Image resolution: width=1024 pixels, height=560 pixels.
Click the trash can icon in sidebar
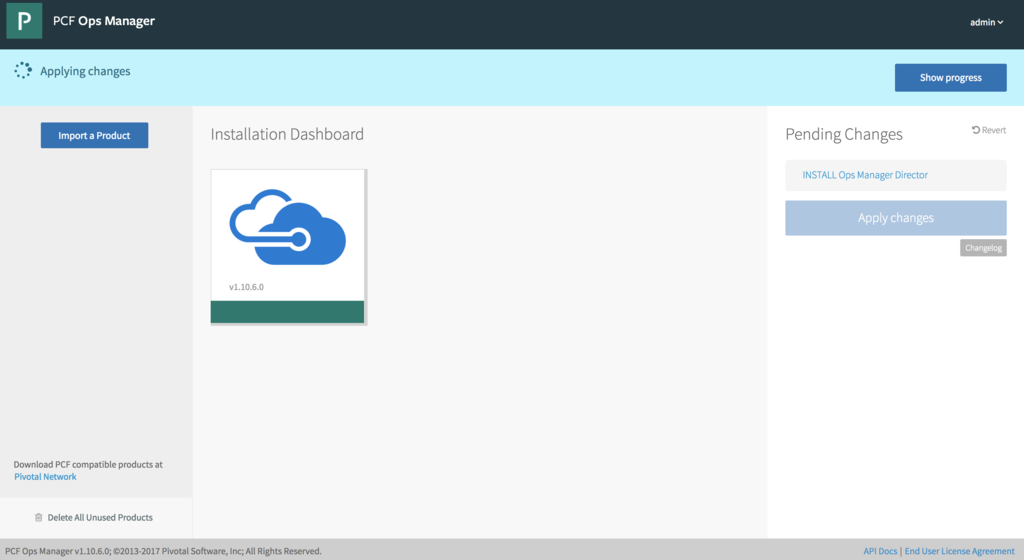pos(39,517)
